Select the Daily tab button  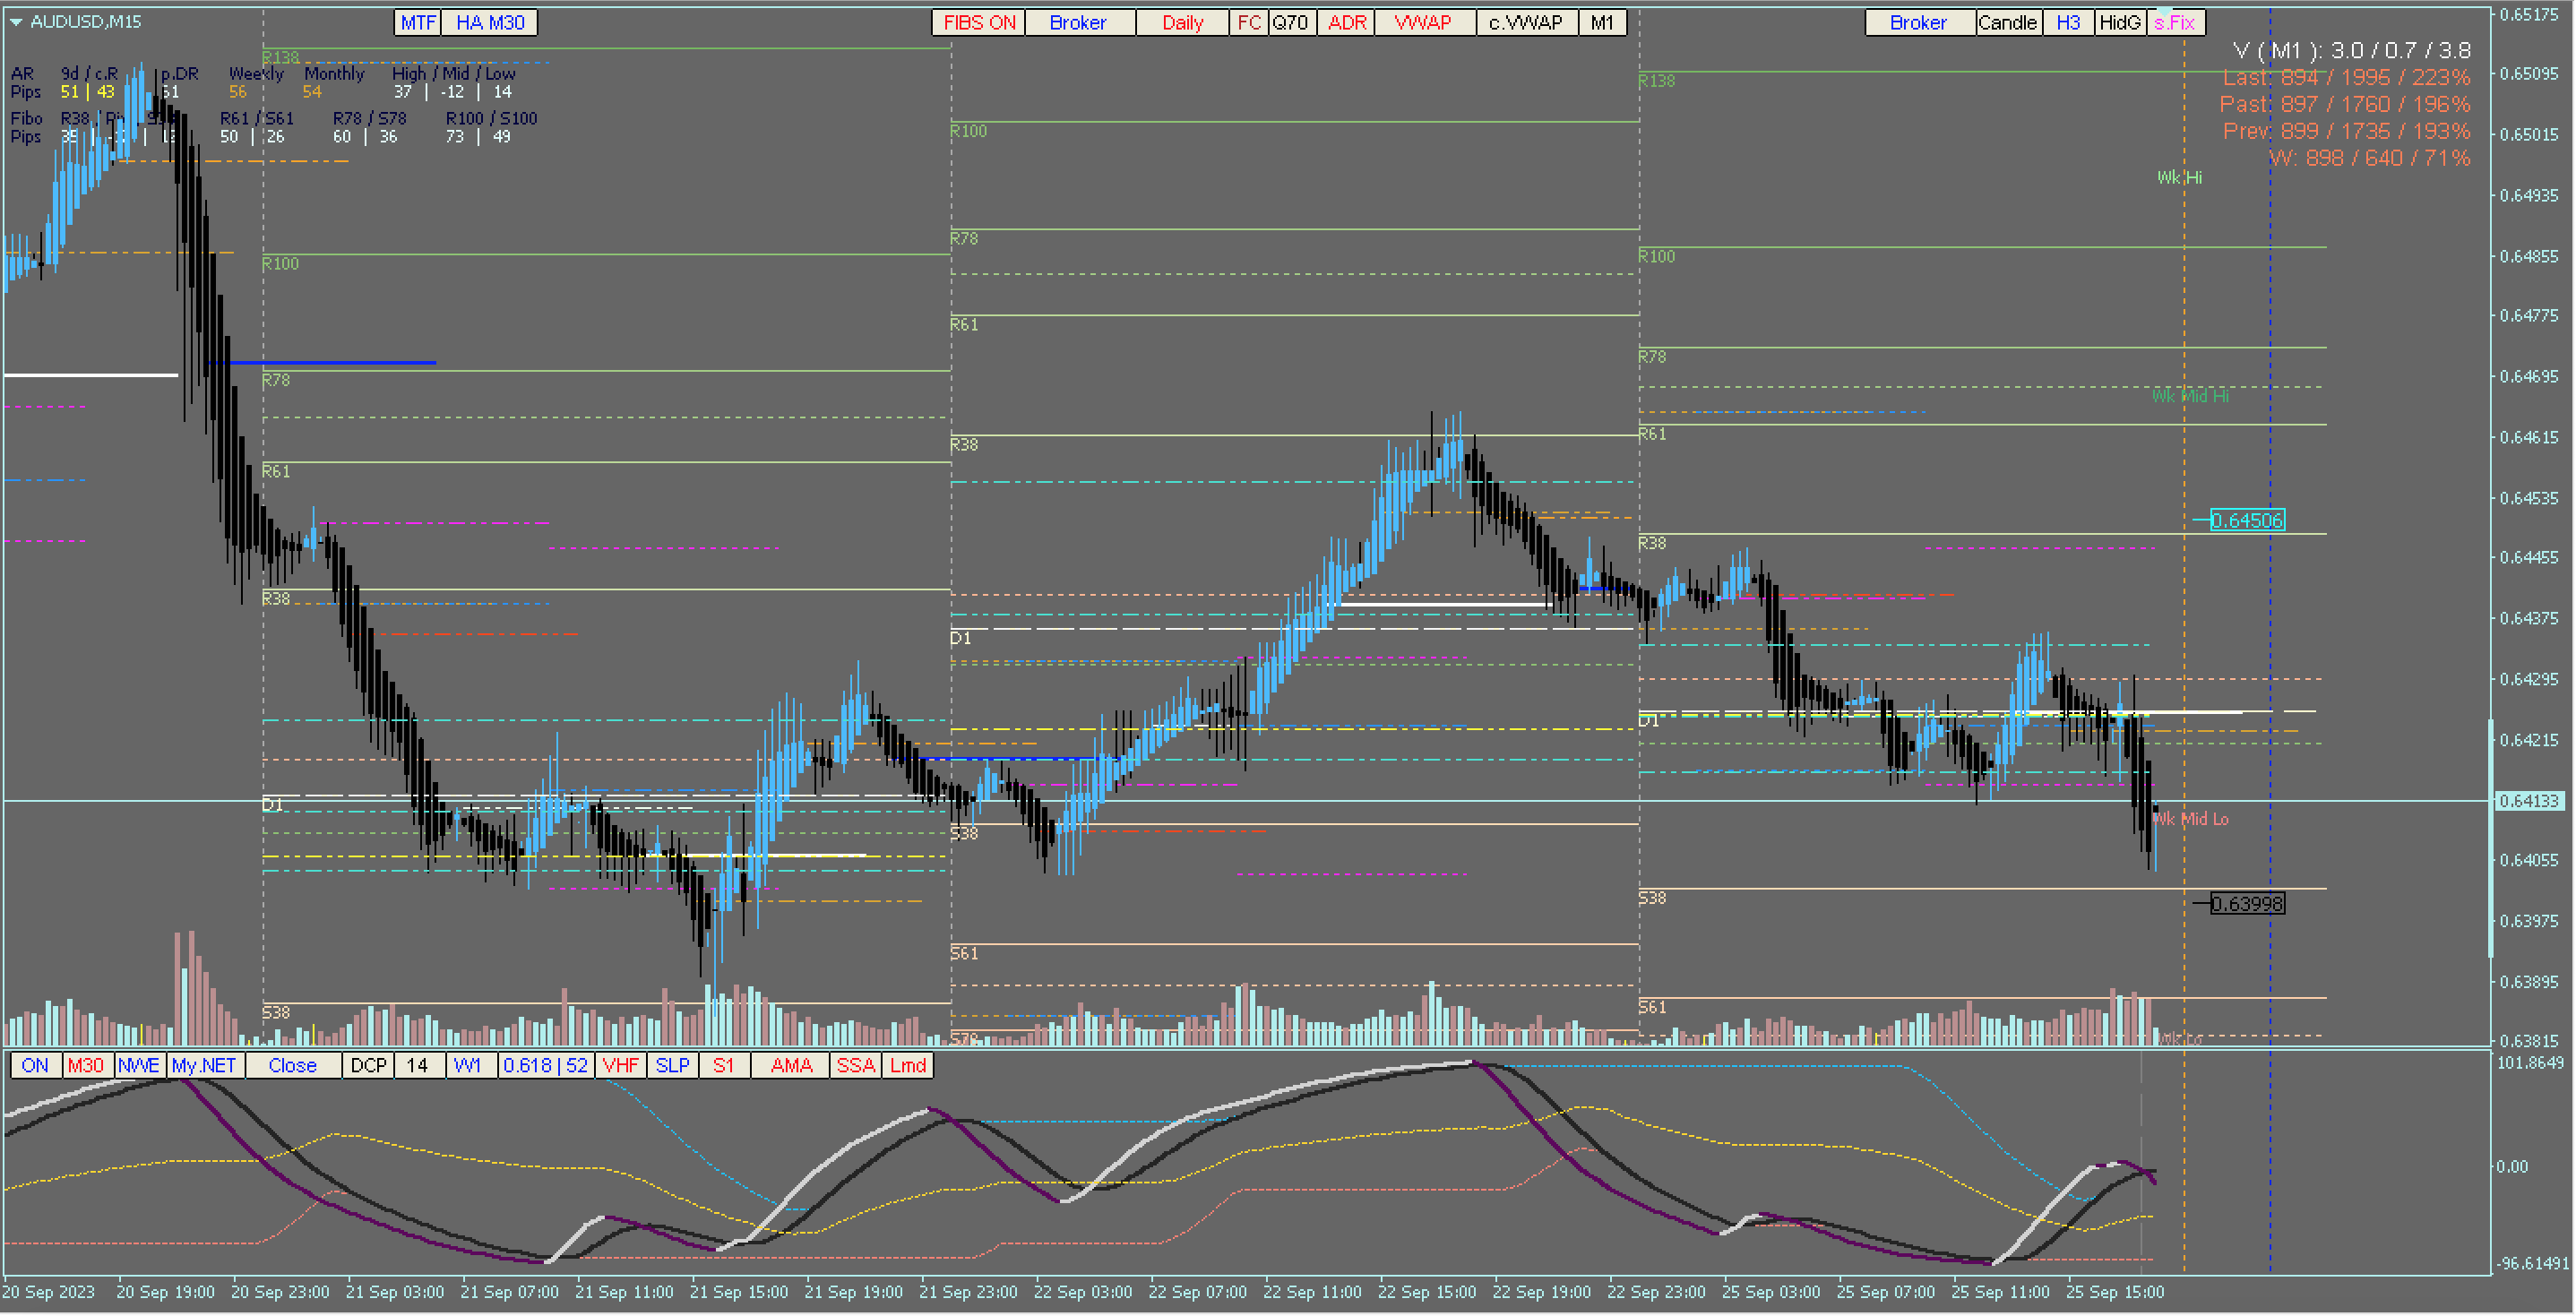[x=1181, y=22]
